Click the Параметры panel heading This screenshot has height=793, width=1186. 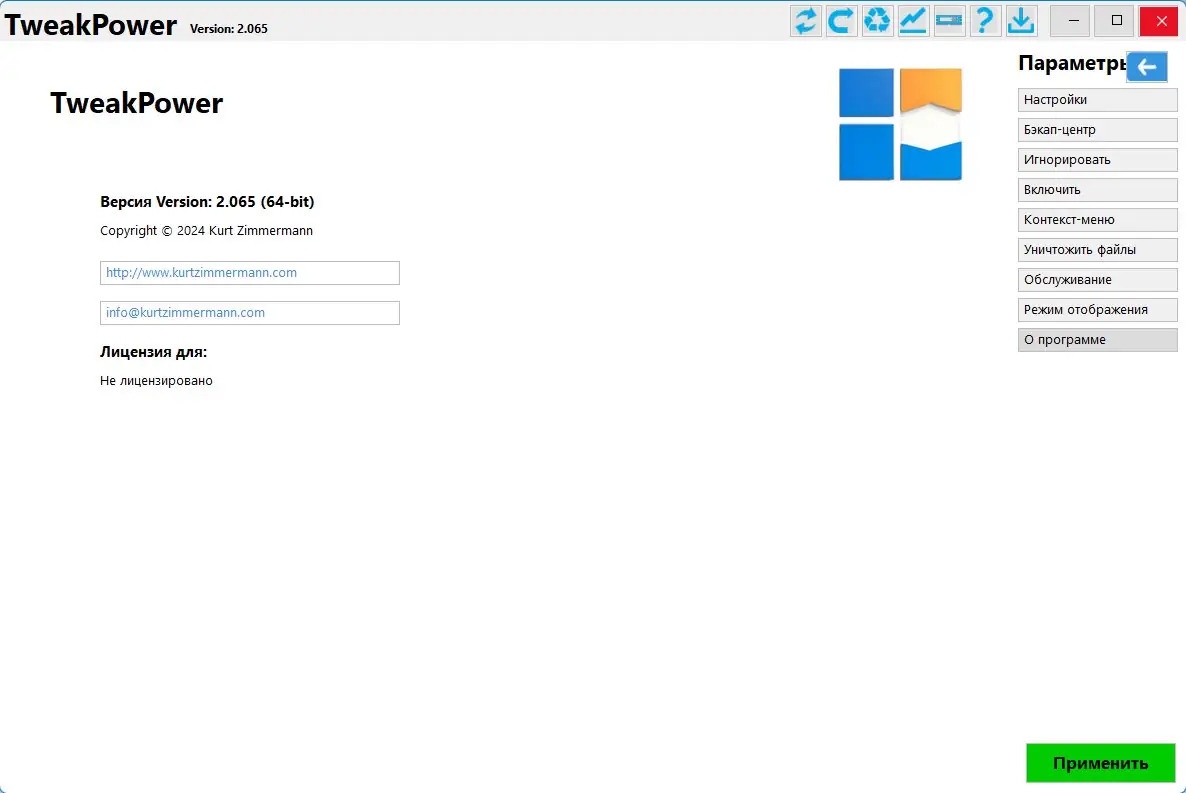pyautogui.click(x=1072, y=63)
